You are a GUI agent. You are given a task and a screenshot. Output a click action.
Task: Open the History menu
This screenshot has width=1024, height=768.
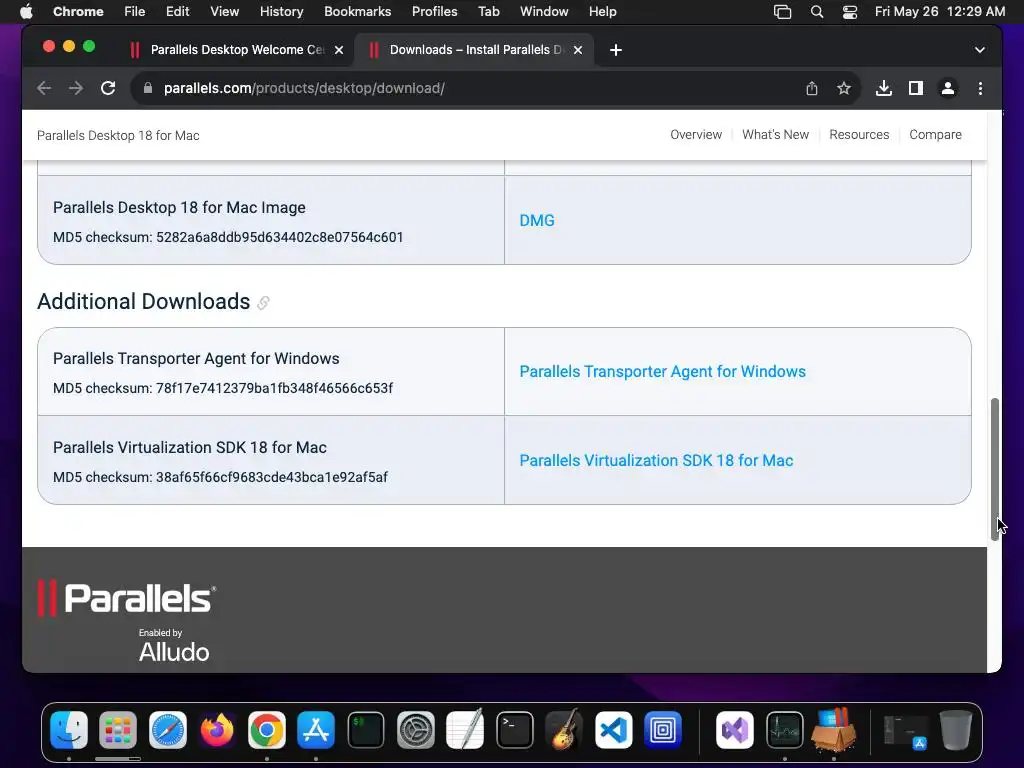281,11
